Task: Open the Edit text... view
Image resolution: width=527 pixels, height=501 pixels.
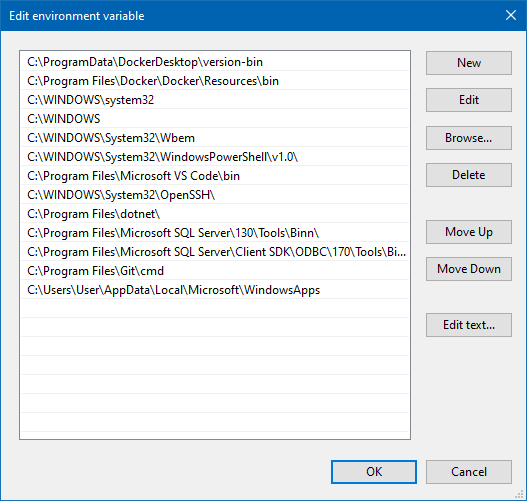Action: (x=469, y=325)
